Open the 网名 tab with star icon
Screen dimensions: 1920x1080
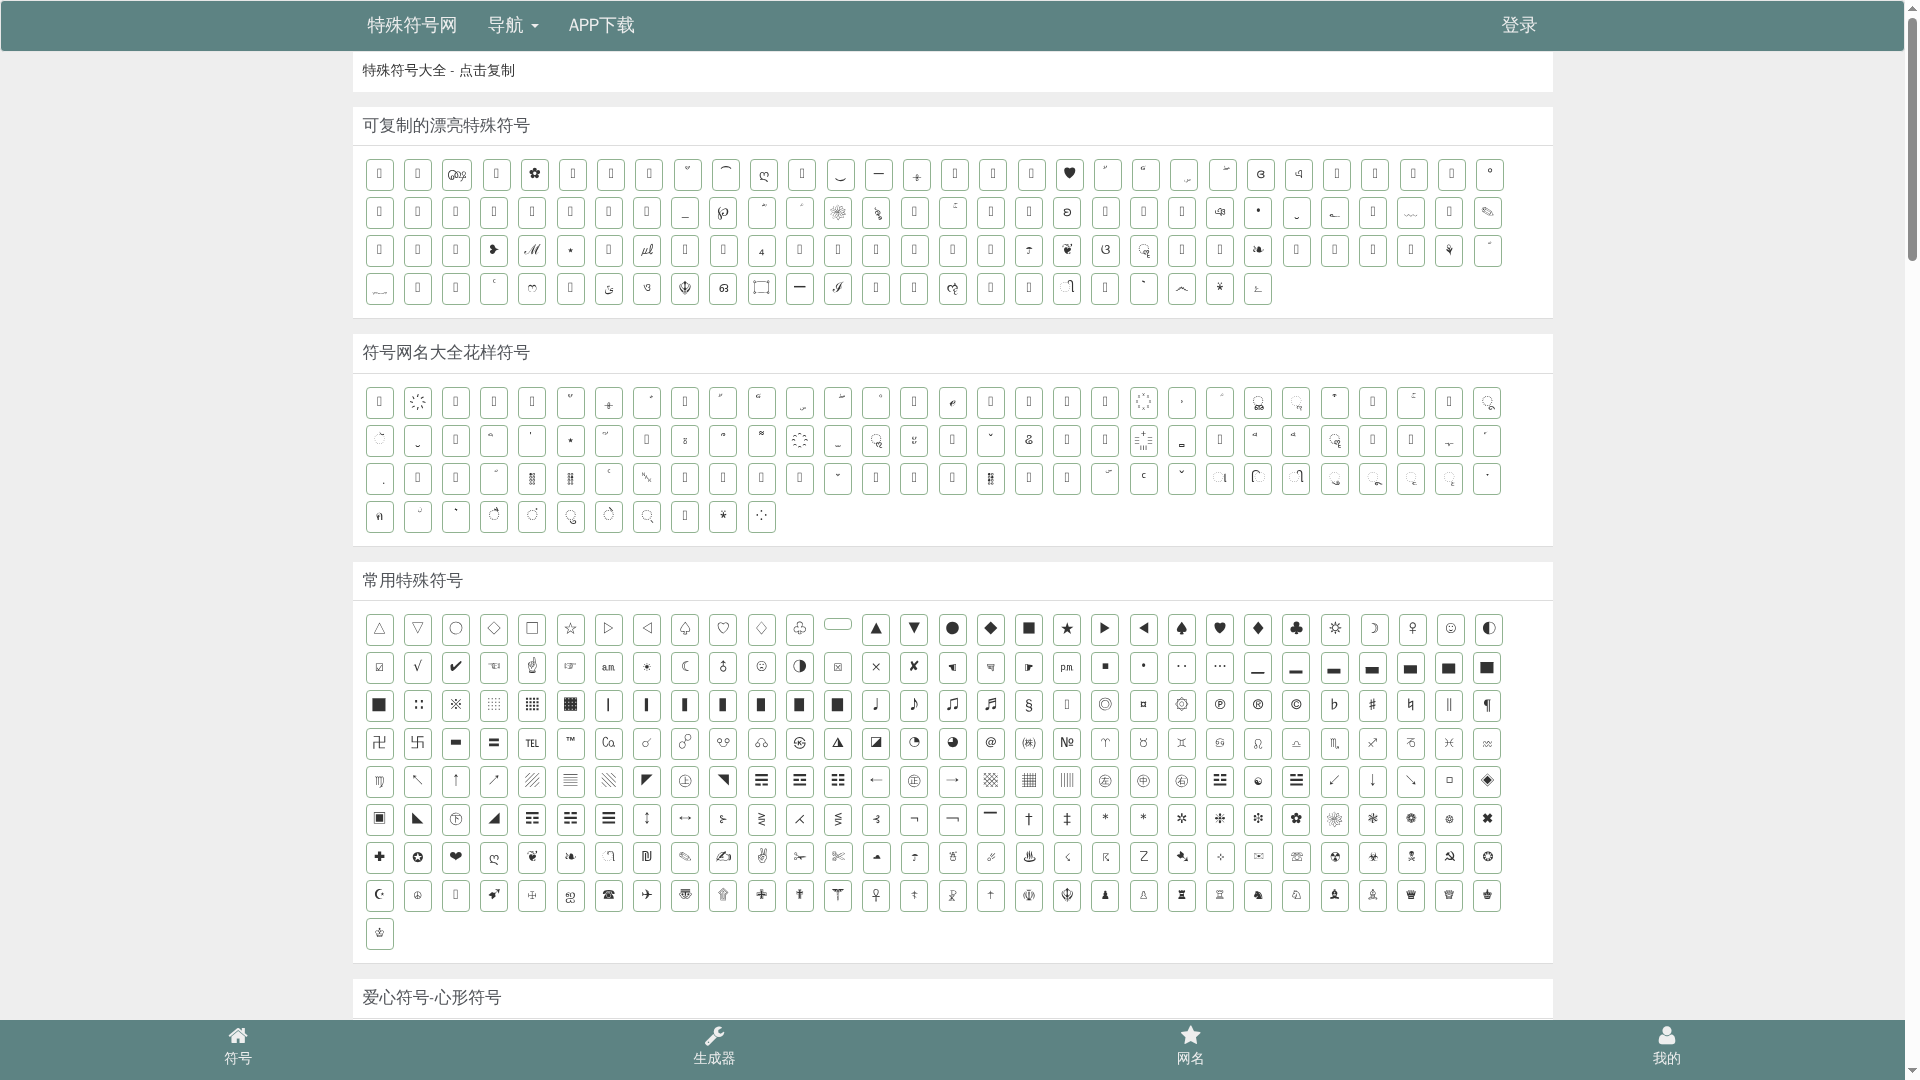point(1190,1046)
